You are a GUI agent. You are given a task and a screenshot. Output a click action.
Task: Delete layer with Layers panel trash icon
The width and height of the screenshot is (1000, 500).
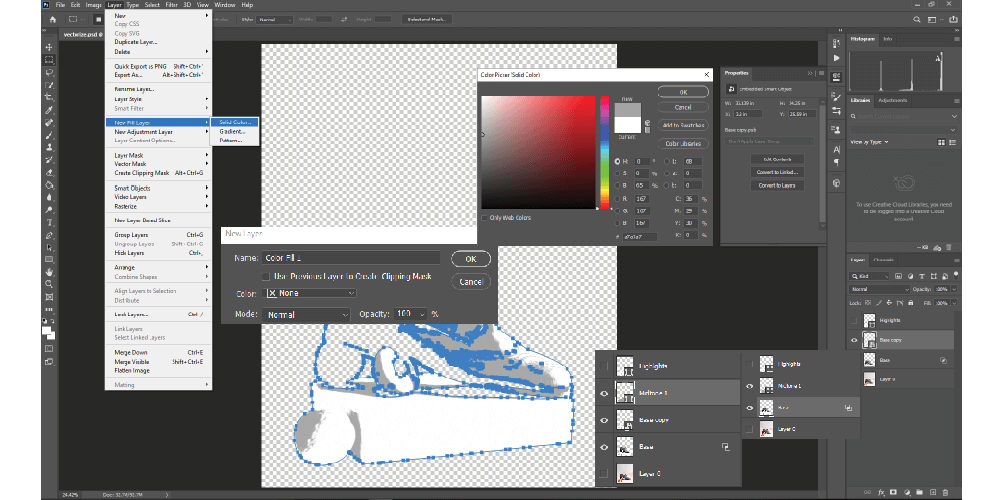point(945,492)
